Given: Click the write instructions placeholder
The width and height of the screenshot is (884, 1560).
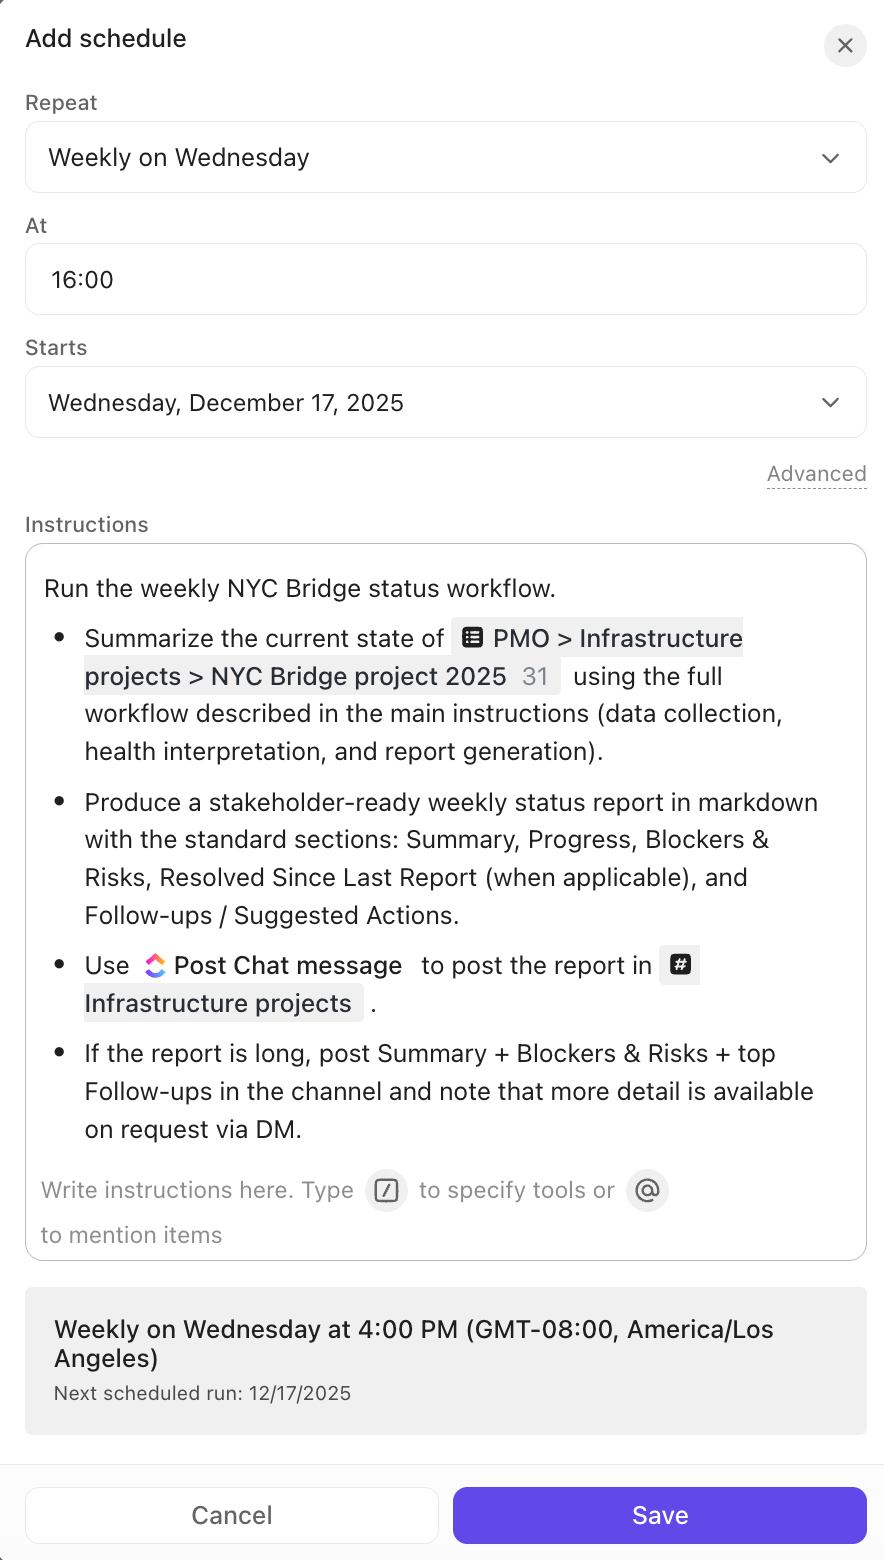Looking at the screenshot, I should pyautogui.click(x=197, y=1190).
